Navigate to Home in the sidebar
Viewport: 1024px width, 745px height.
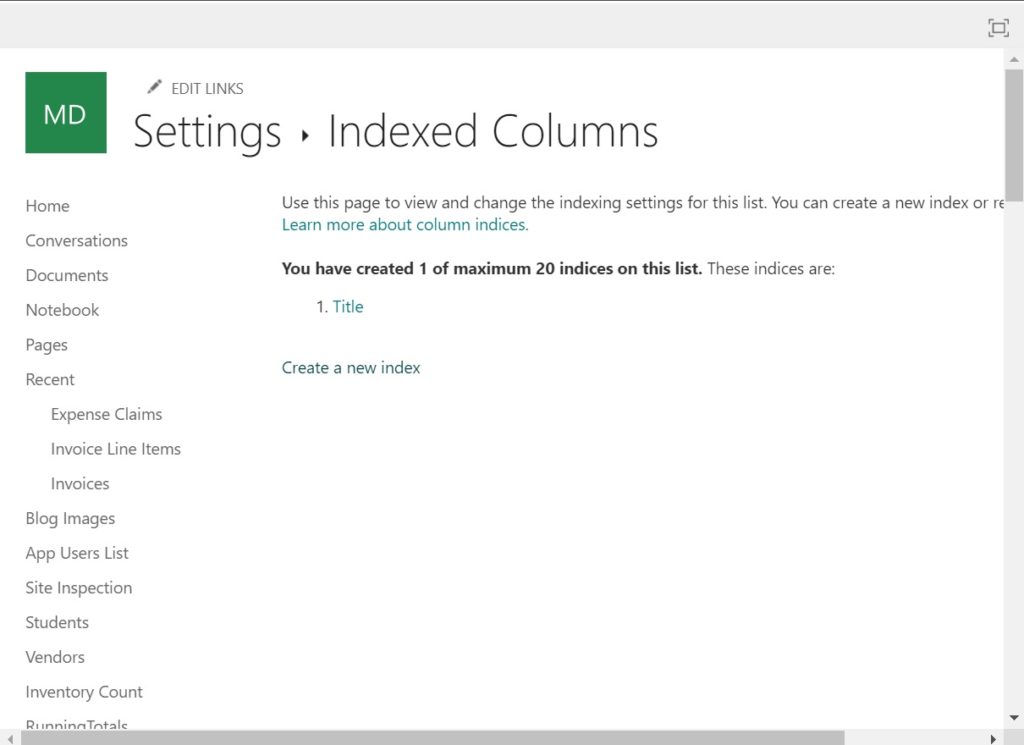(x=47, y=205)
